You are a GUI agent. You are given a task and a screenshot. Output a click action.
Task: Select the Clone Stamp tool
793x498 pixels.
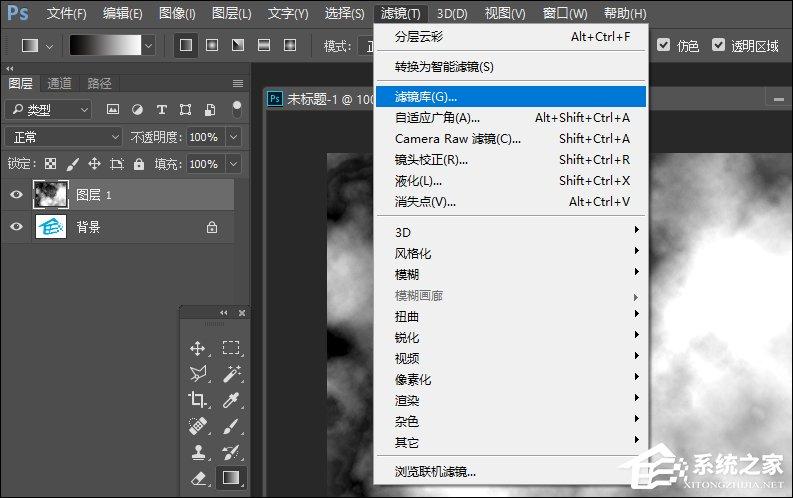pos(198,452)
